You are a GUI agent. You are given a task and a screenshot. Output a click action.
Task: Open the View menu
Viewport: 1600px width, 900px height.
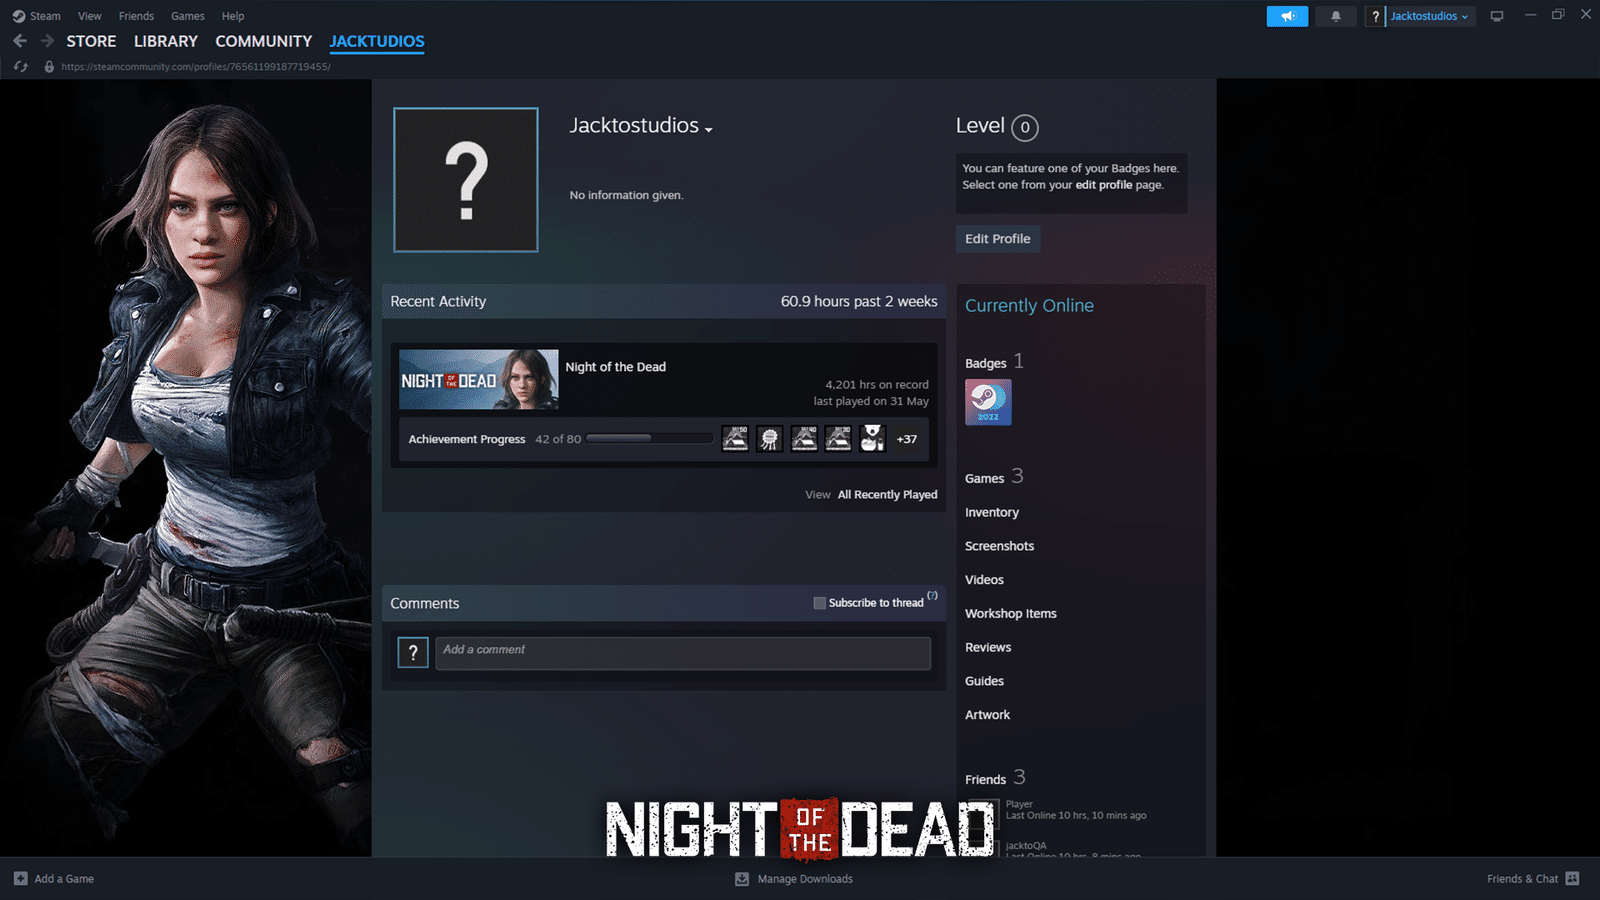(90, 16)
